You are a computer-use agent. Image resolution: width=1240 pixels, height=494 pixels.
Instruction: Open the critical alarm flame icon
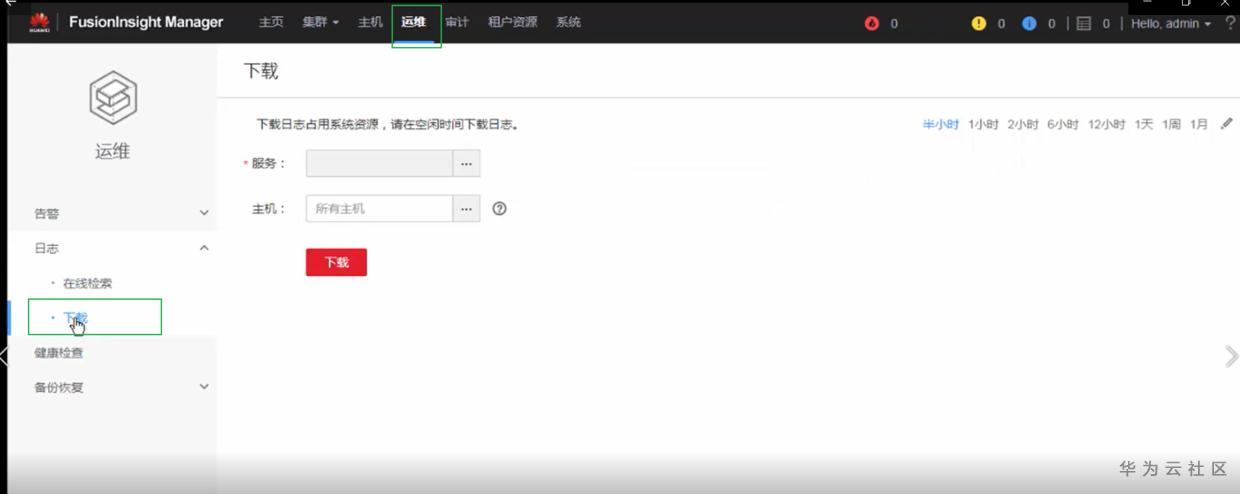(871, 23)
